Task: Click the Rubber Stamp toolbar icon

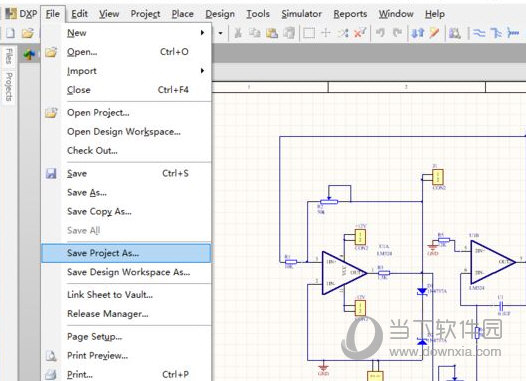Action: point(289,33)
